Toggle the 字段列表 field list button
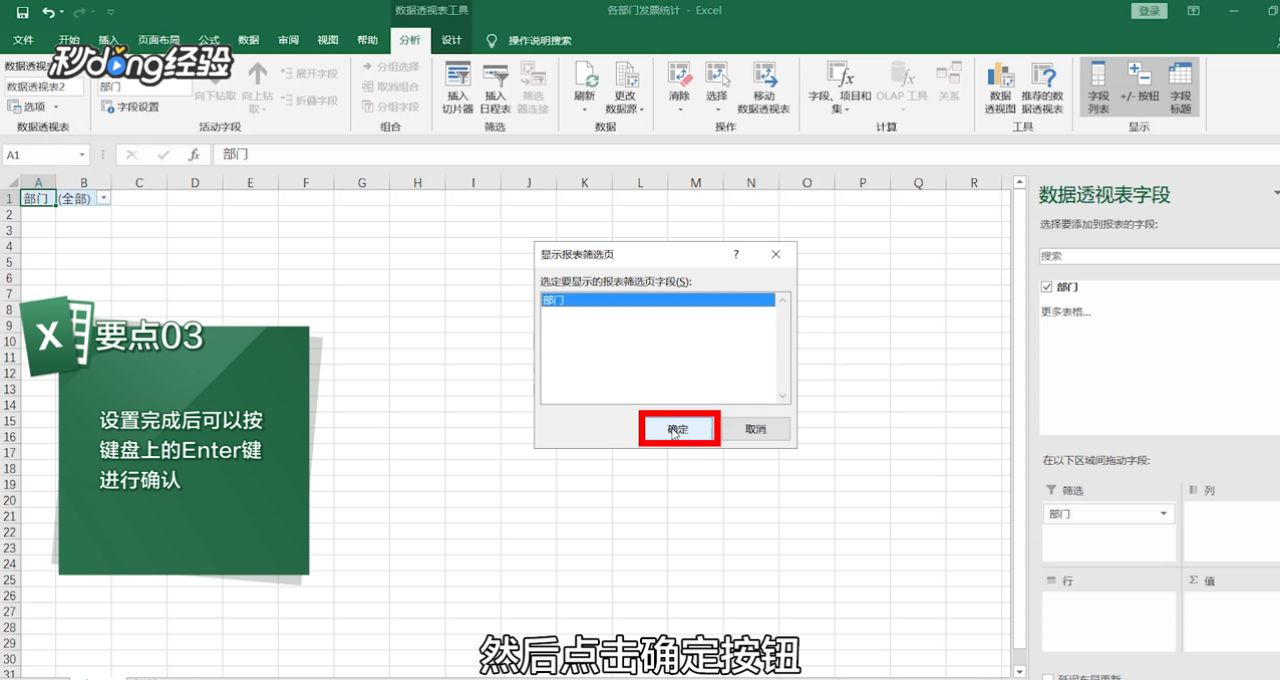Image resolution: width=1280 pixels, height=680 pixels. [1099, 88]
